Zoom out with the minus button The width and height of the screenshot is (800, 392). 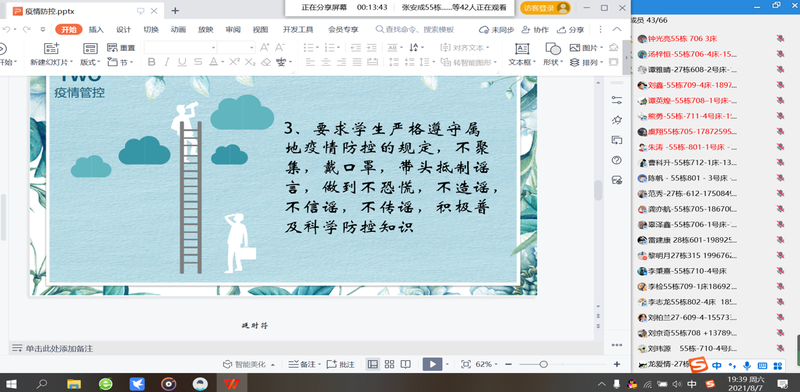(x=508, y=364)
